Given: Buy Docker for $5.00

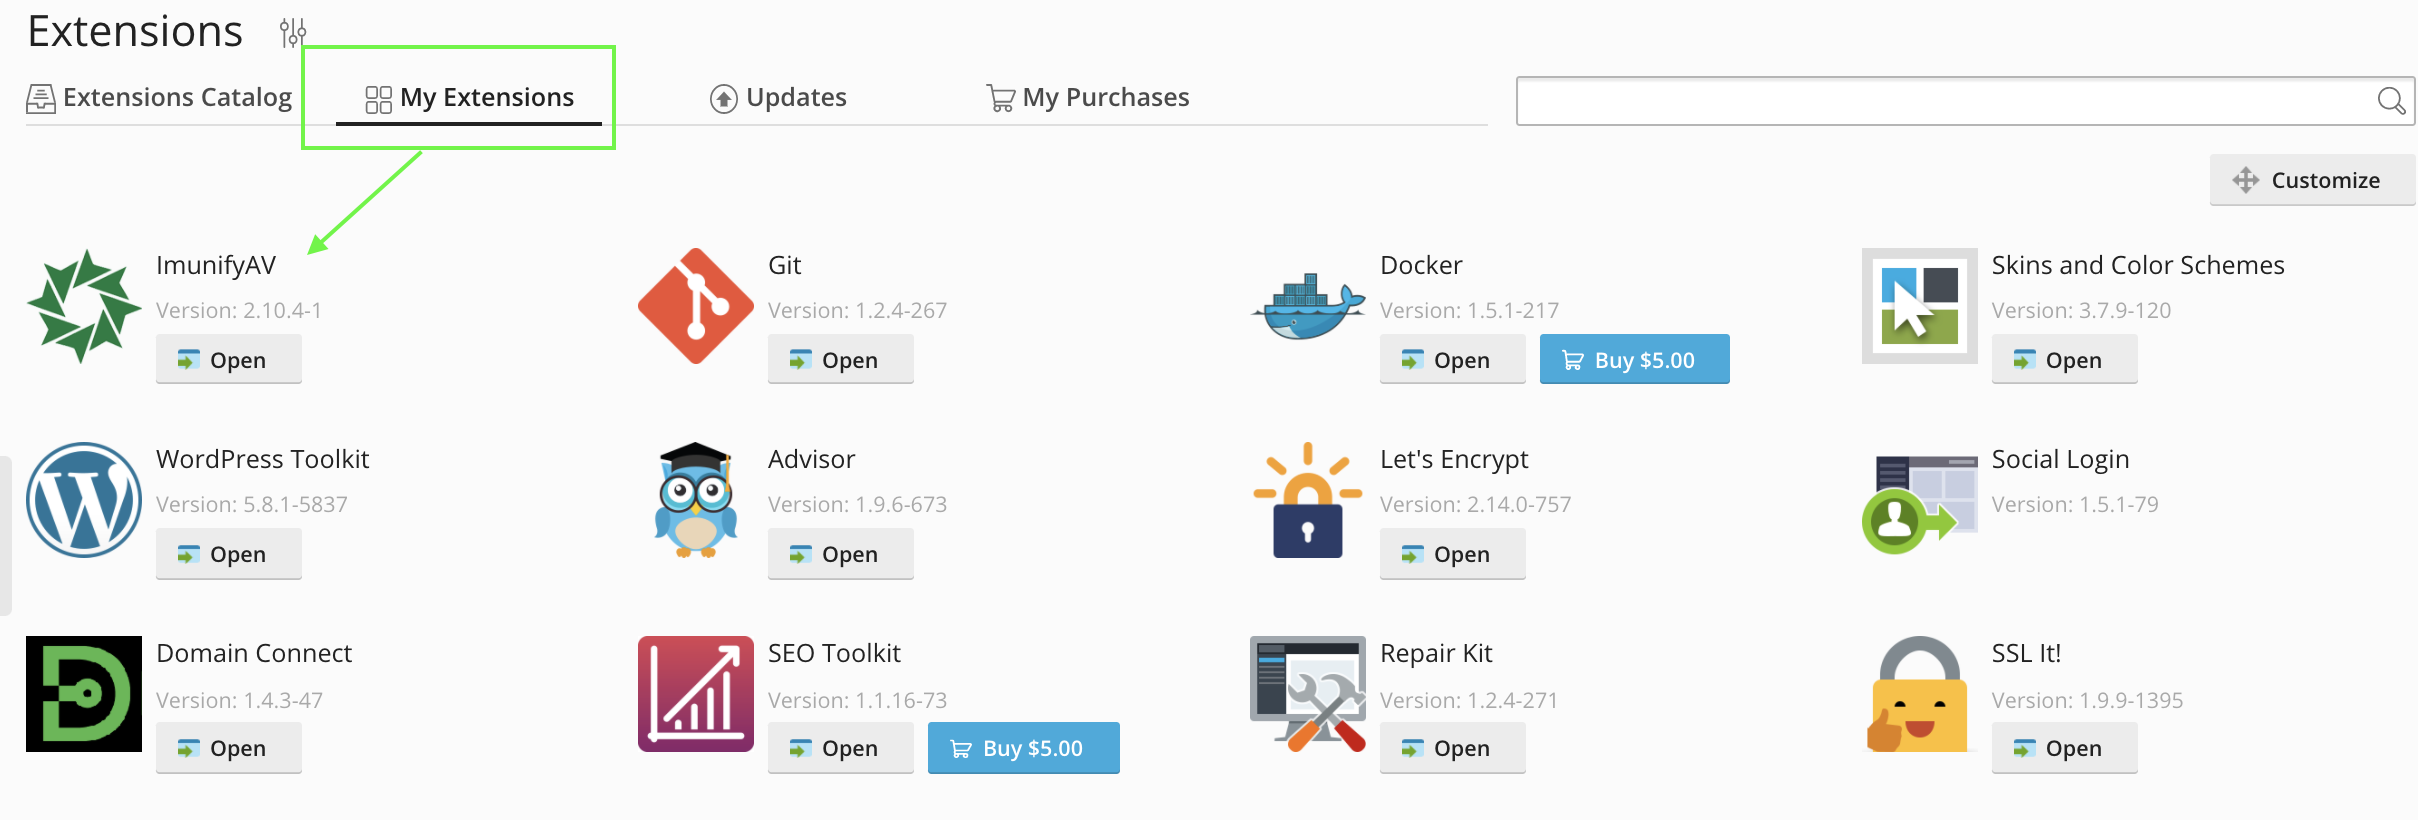Looking at the screenshot, I should pyautogui.click(x=1635, y=359).
